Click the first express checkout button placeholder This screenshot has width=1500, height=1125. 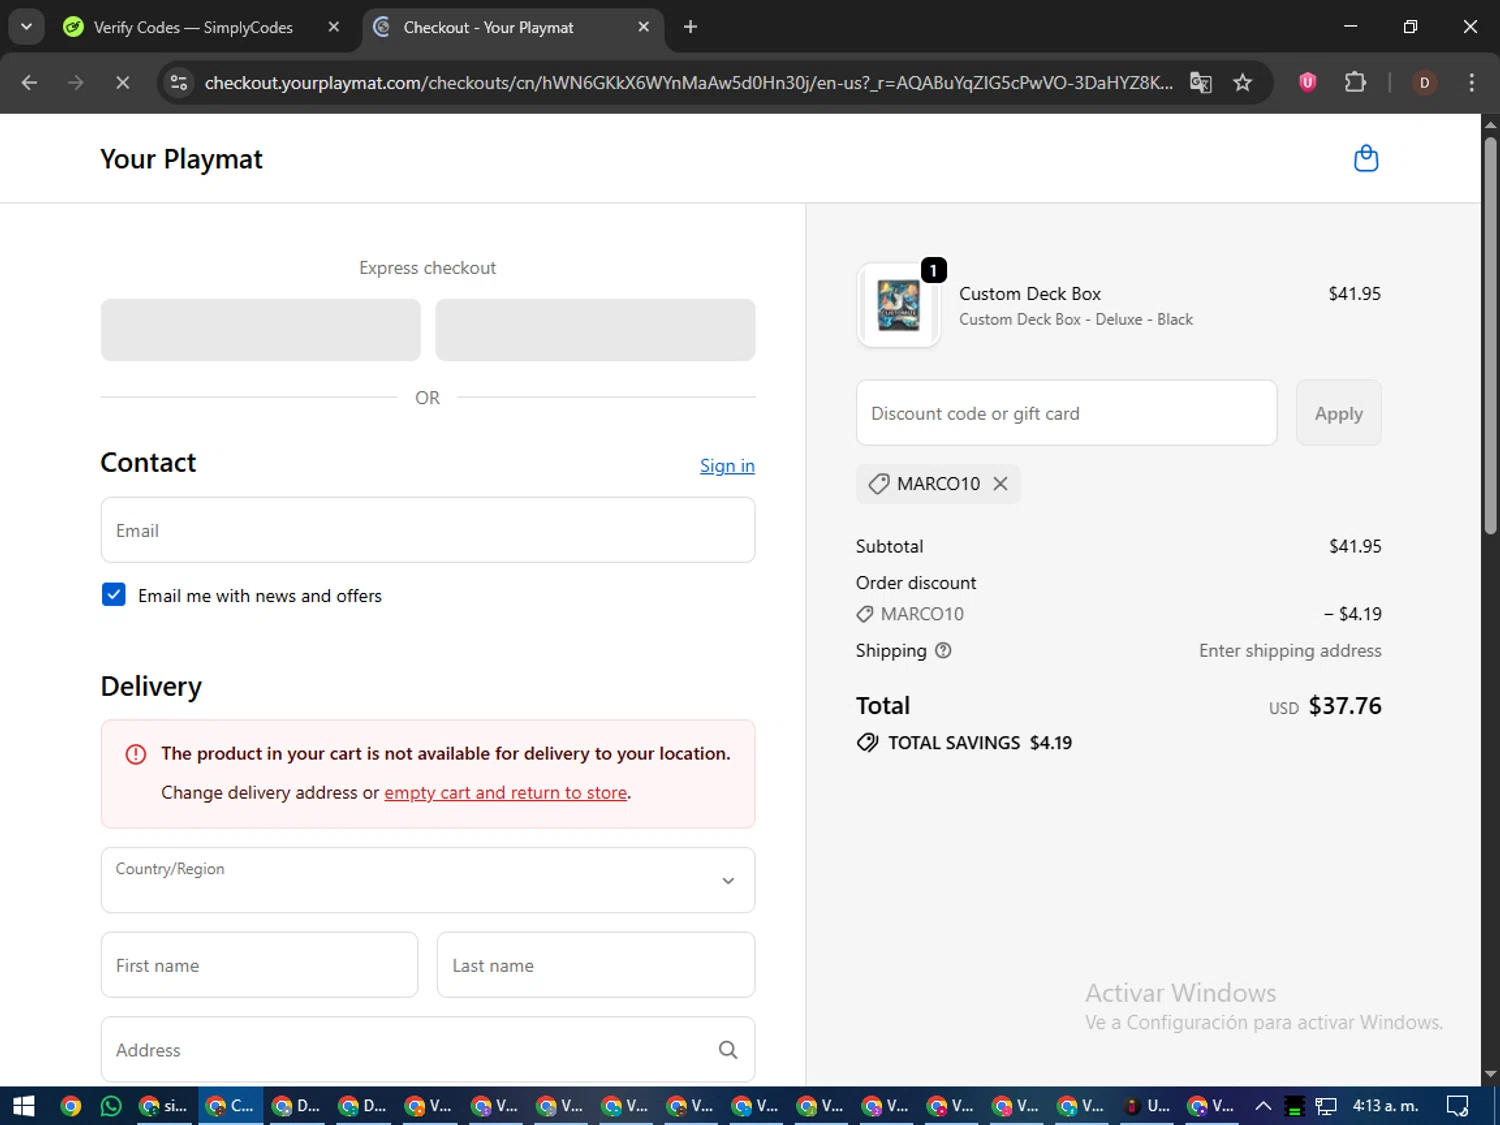260,330
